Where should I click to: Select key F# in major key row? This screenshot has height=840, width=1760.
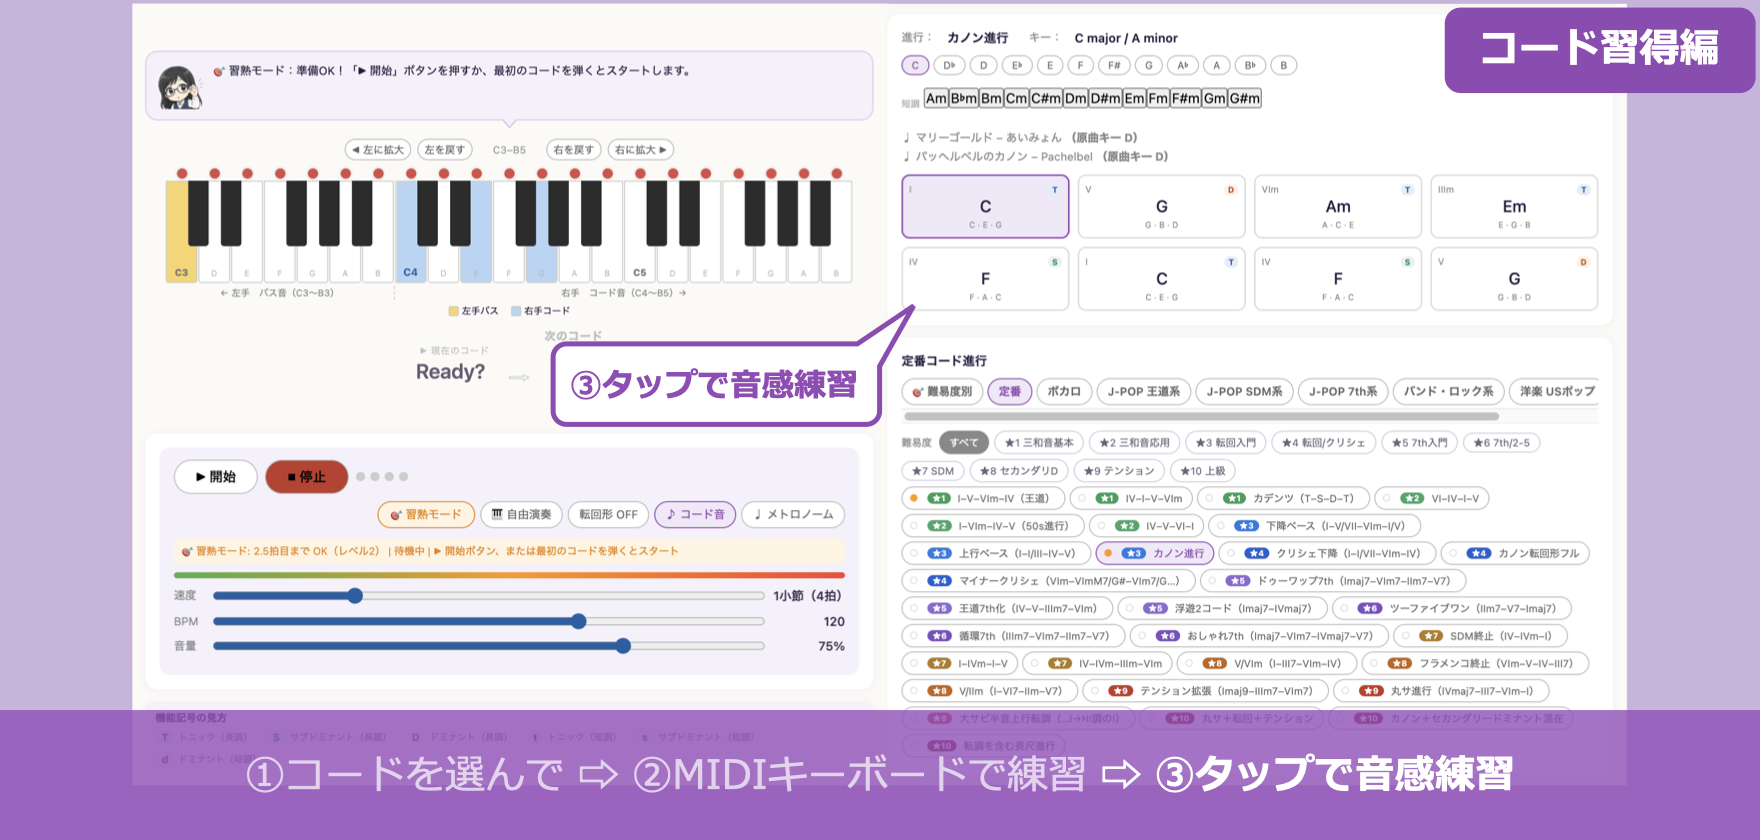[x=1114, y=65]
